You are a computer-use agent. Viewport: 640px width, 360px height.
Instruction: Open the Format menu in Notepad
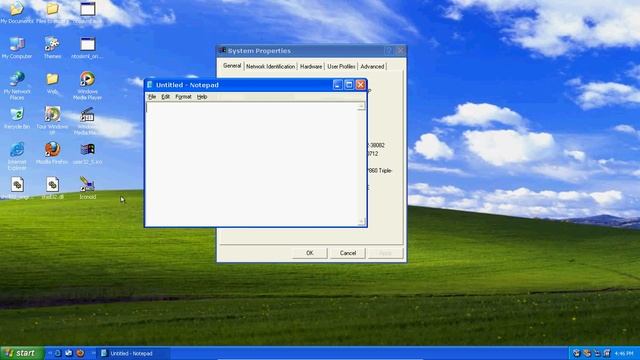pyautogui.click(x=183, y=97)
